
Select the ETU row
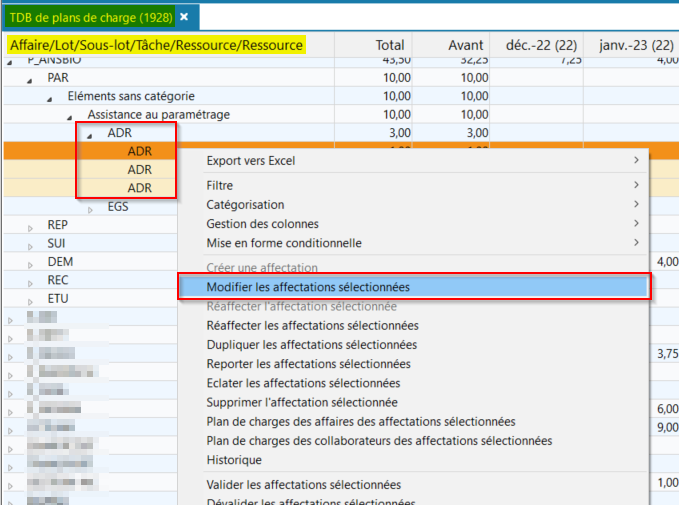click(58, 298)
